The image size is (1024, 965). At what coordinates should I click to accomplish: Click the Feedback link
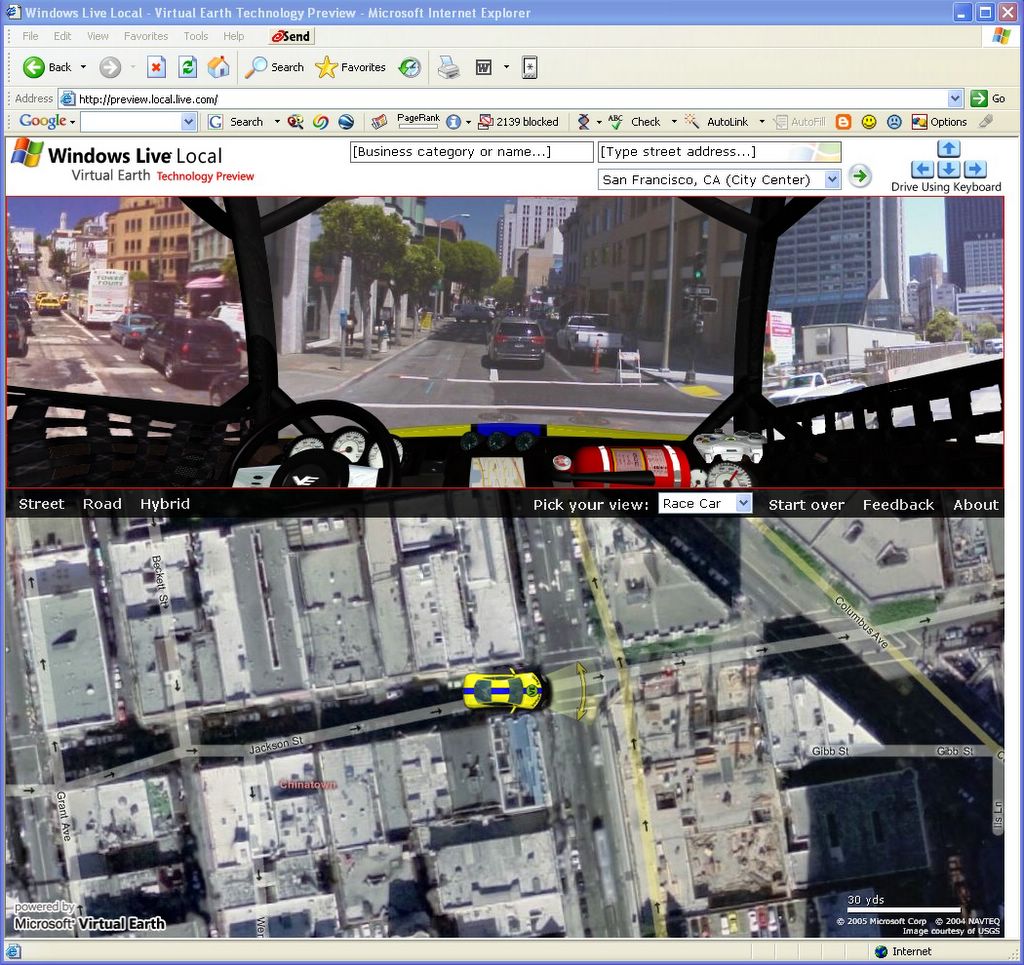[898, 505]
